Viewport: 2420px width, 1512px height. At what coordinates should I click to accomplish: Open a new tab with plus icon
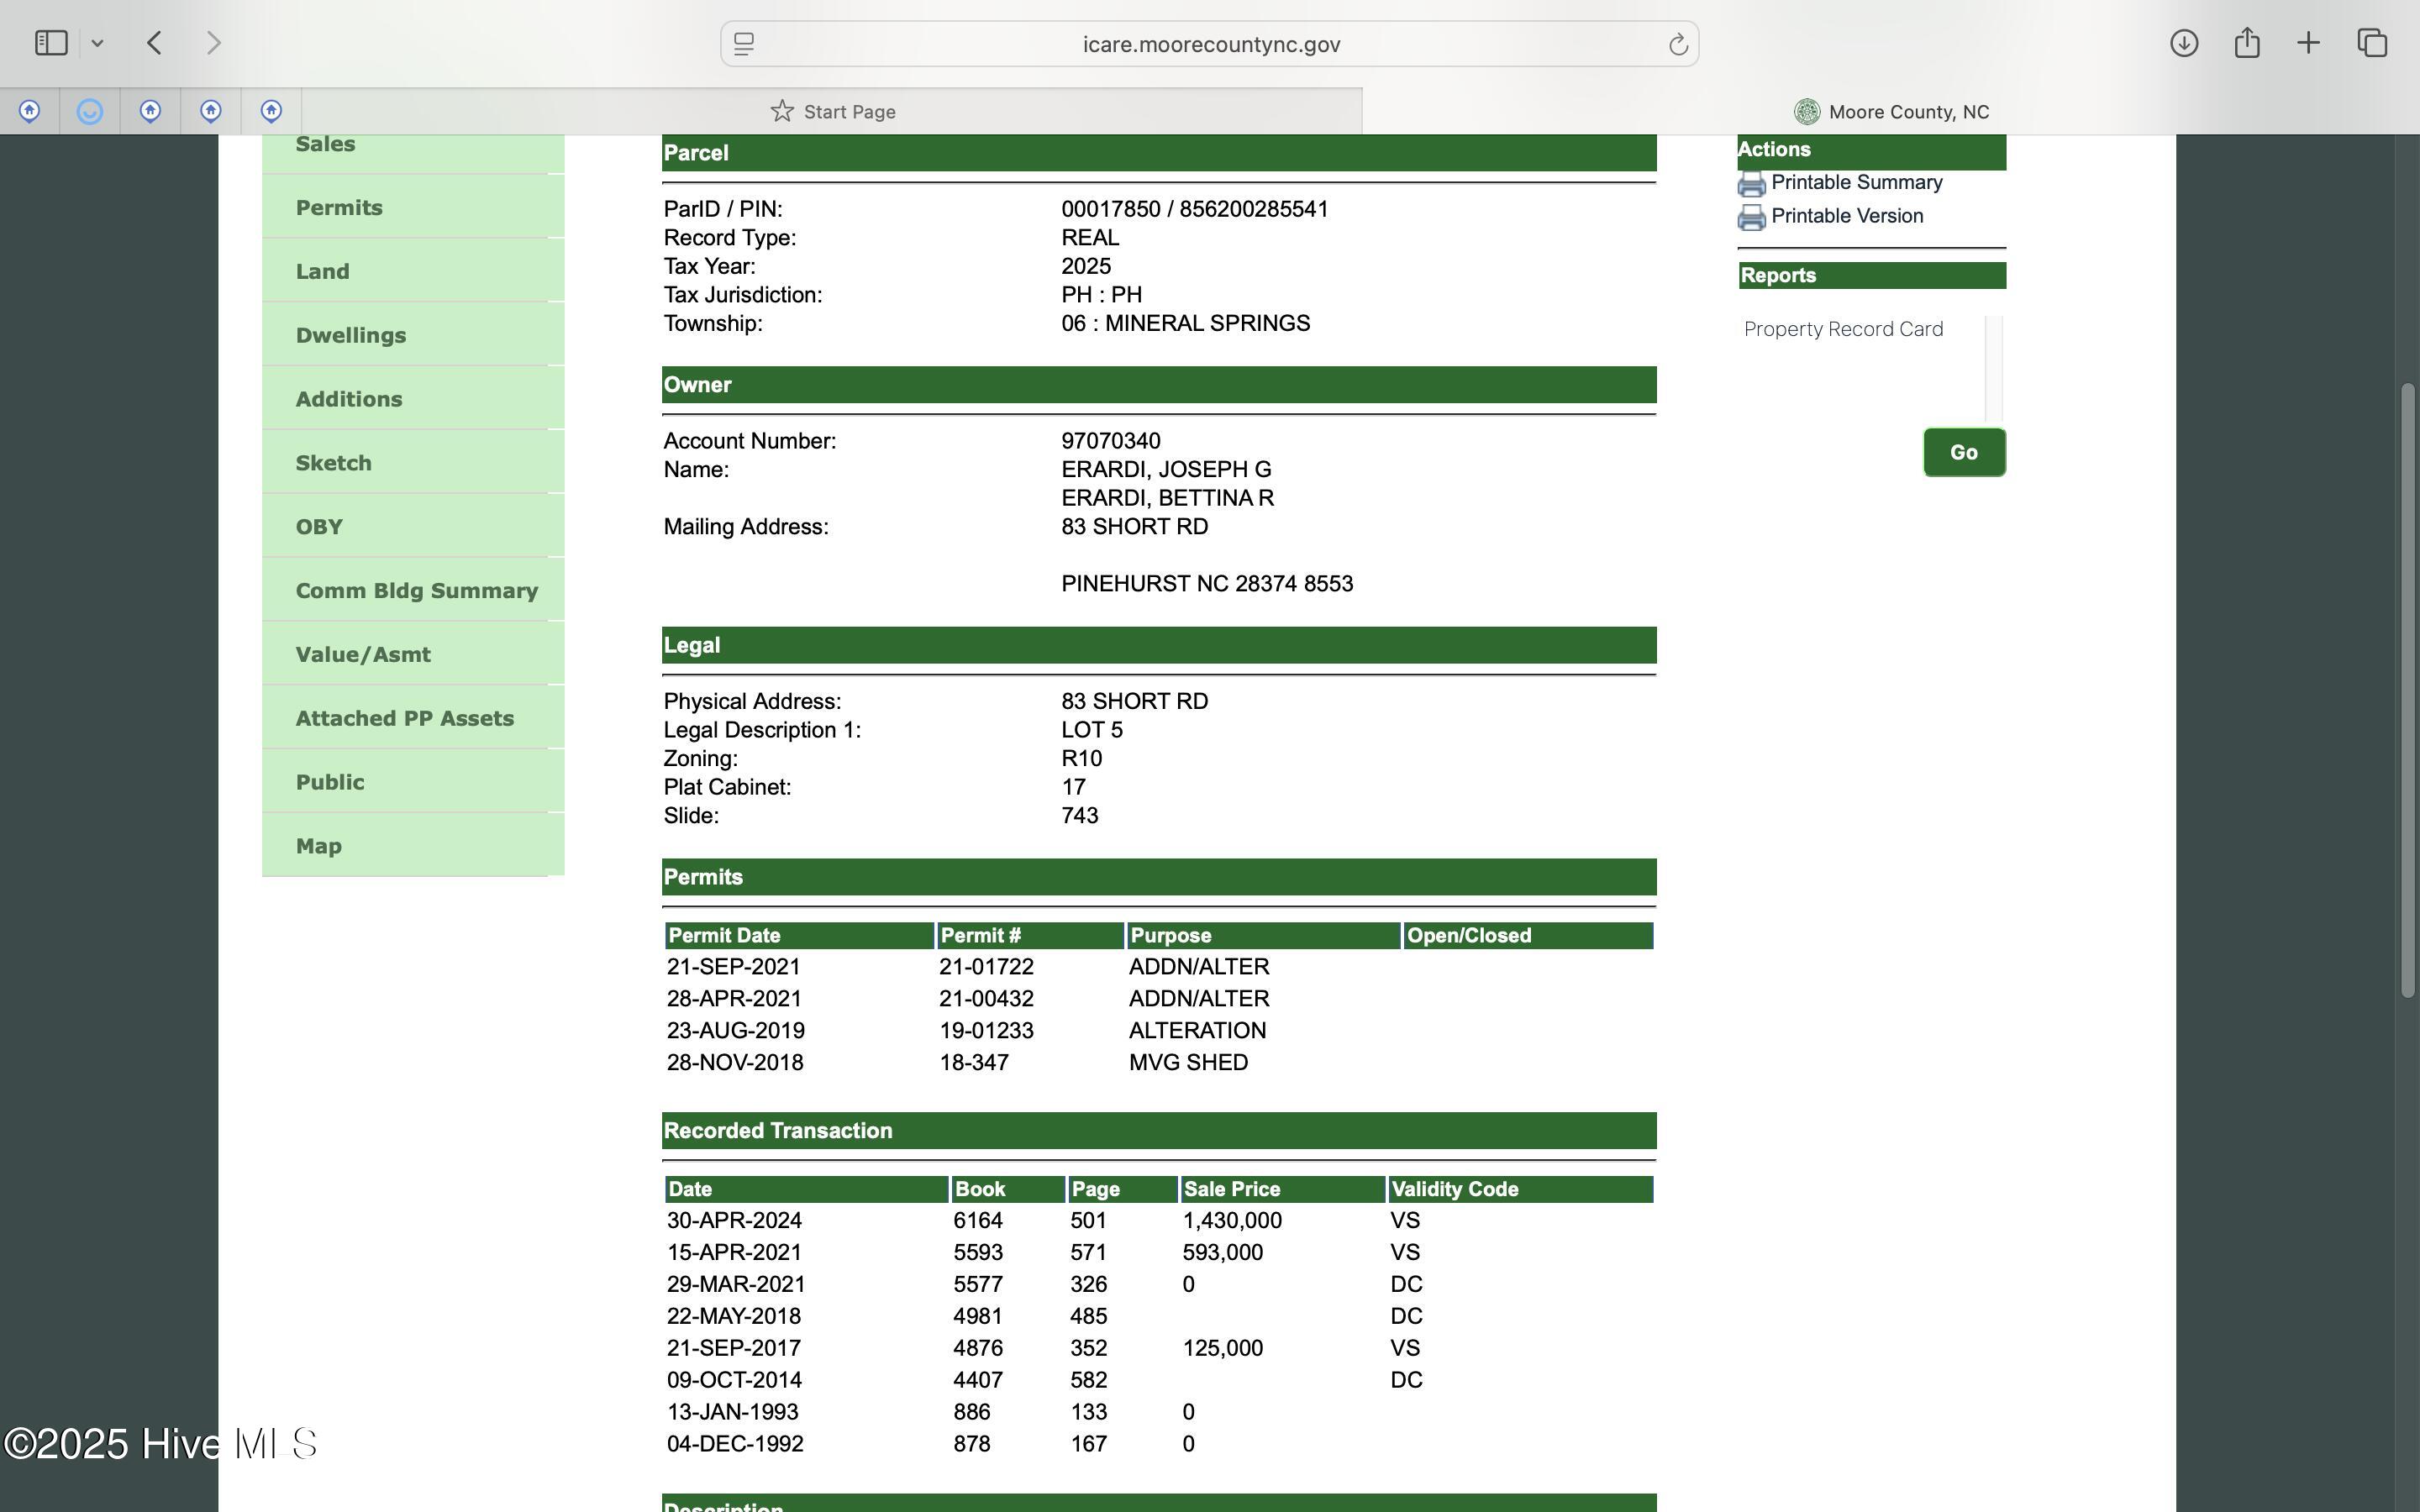coord(2308,43)
